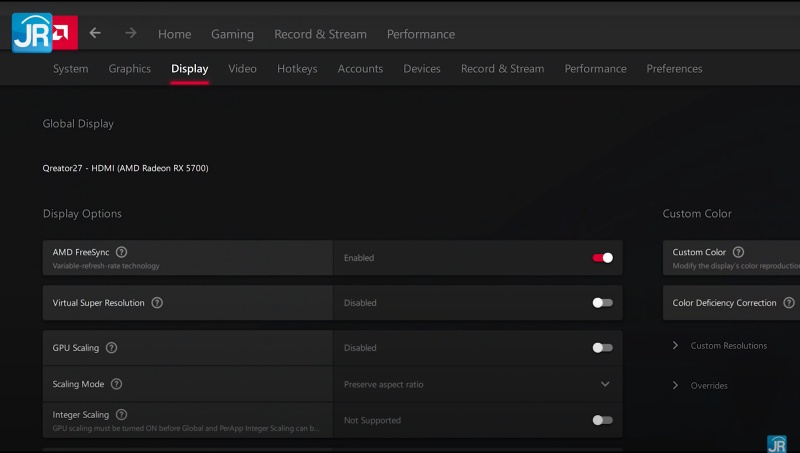Open help for AMD FreeSync
Viewport: 800px width, 453px height.
pos(121,252)
